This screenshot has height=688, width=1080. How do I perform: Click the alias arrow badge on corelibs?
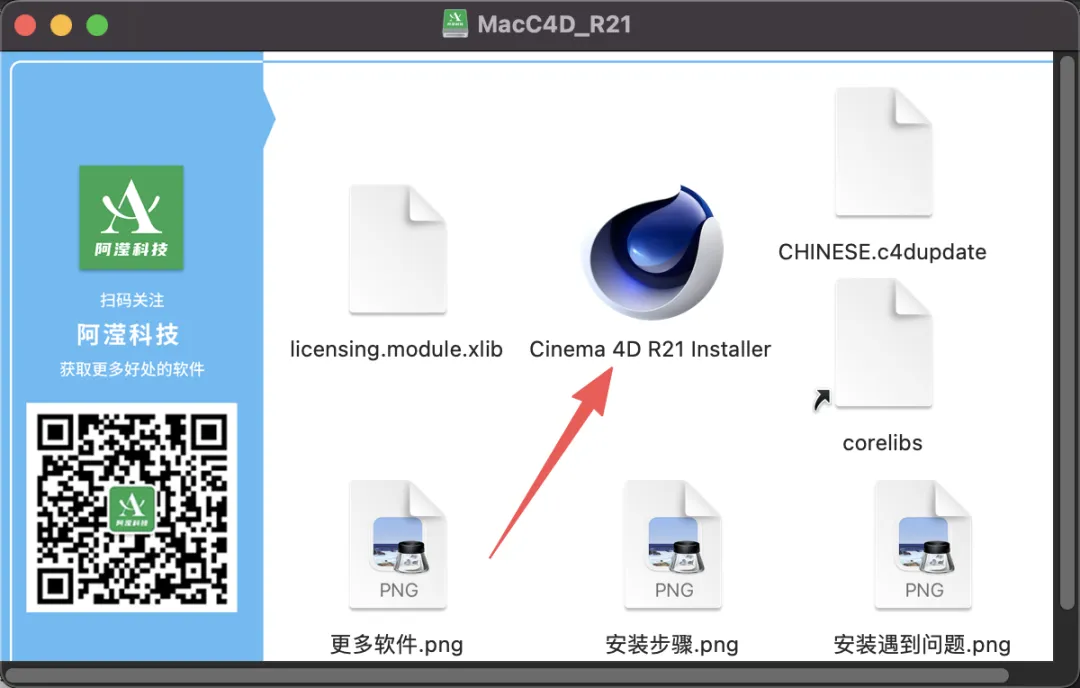[x=822, y=400]
